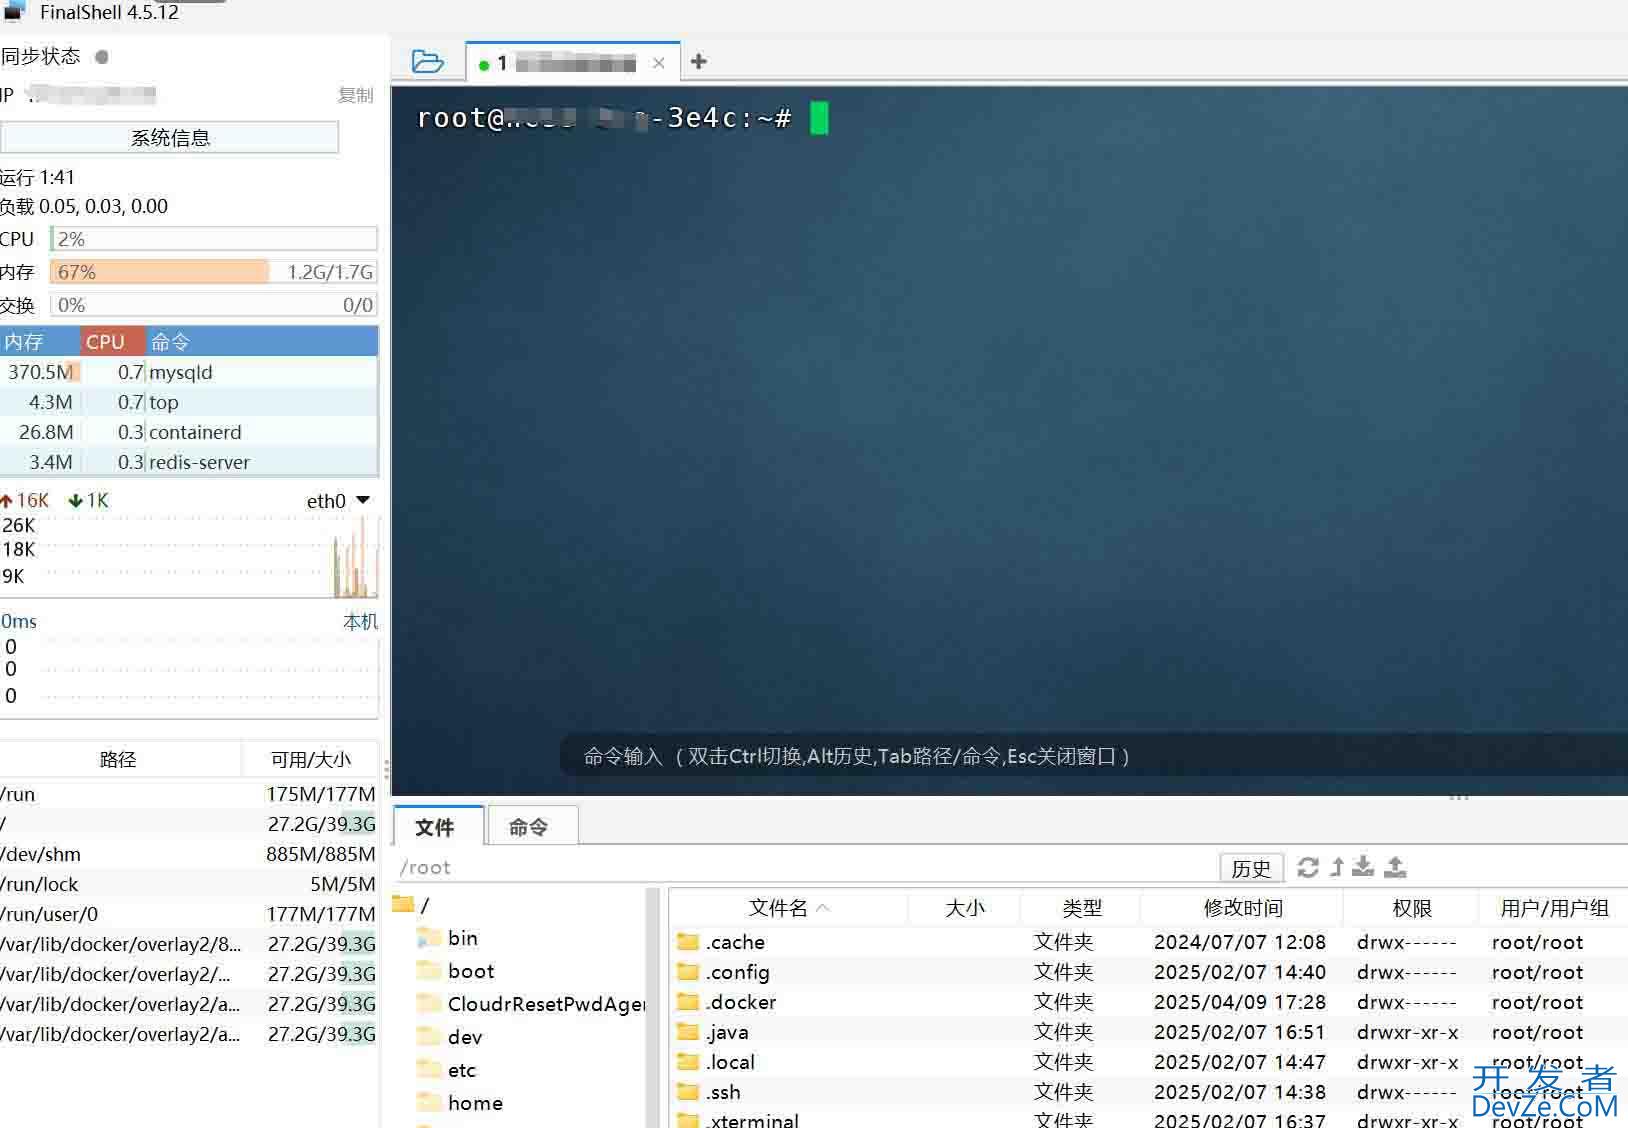
Task: Click the upload file icon
Action: [x=1395, y=867]
